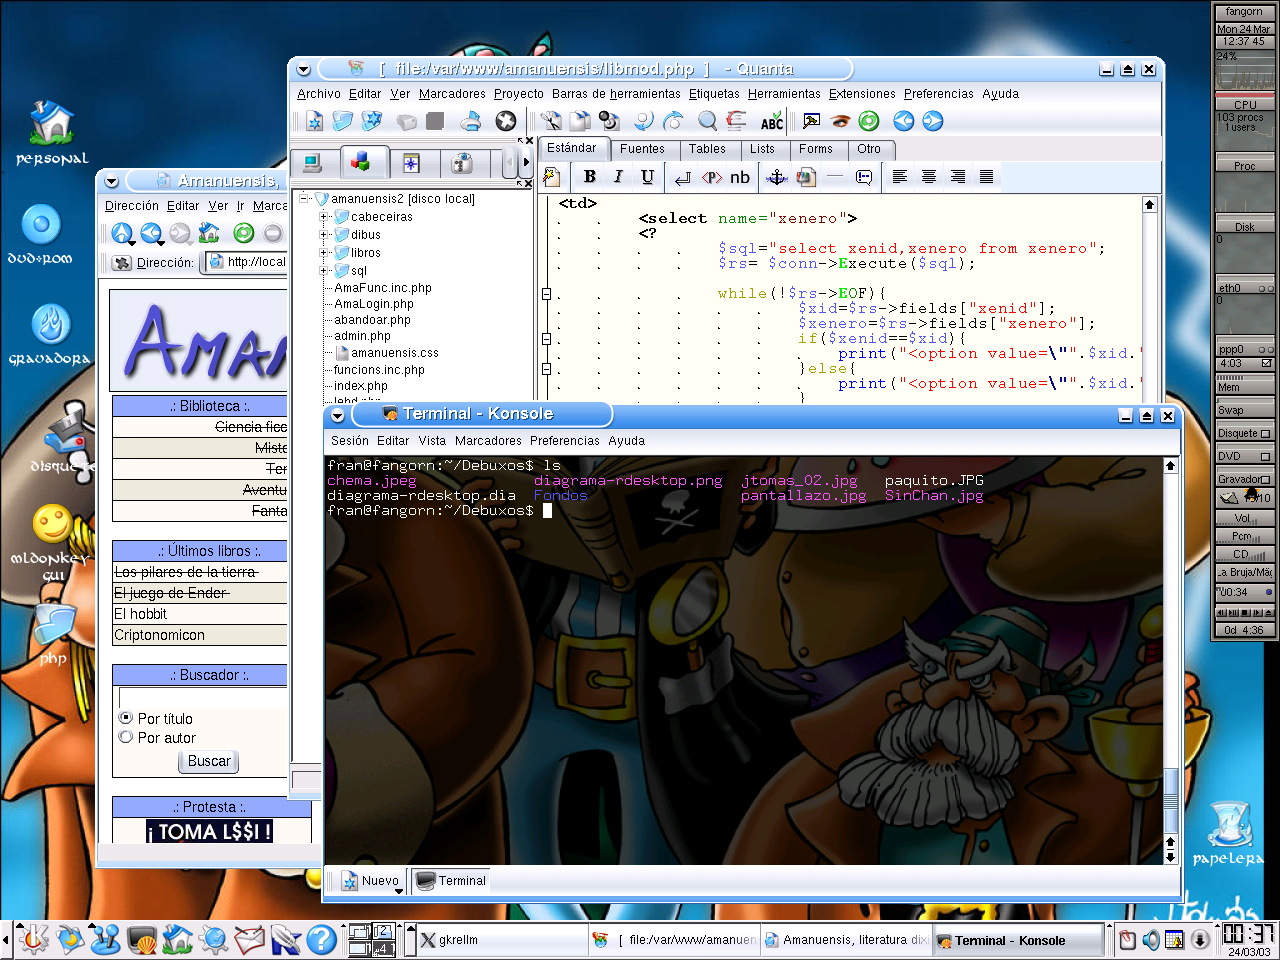Click the align left icon in Quanta
Image resolution: width=1280 pixels, height=960 pixels.
900,177
